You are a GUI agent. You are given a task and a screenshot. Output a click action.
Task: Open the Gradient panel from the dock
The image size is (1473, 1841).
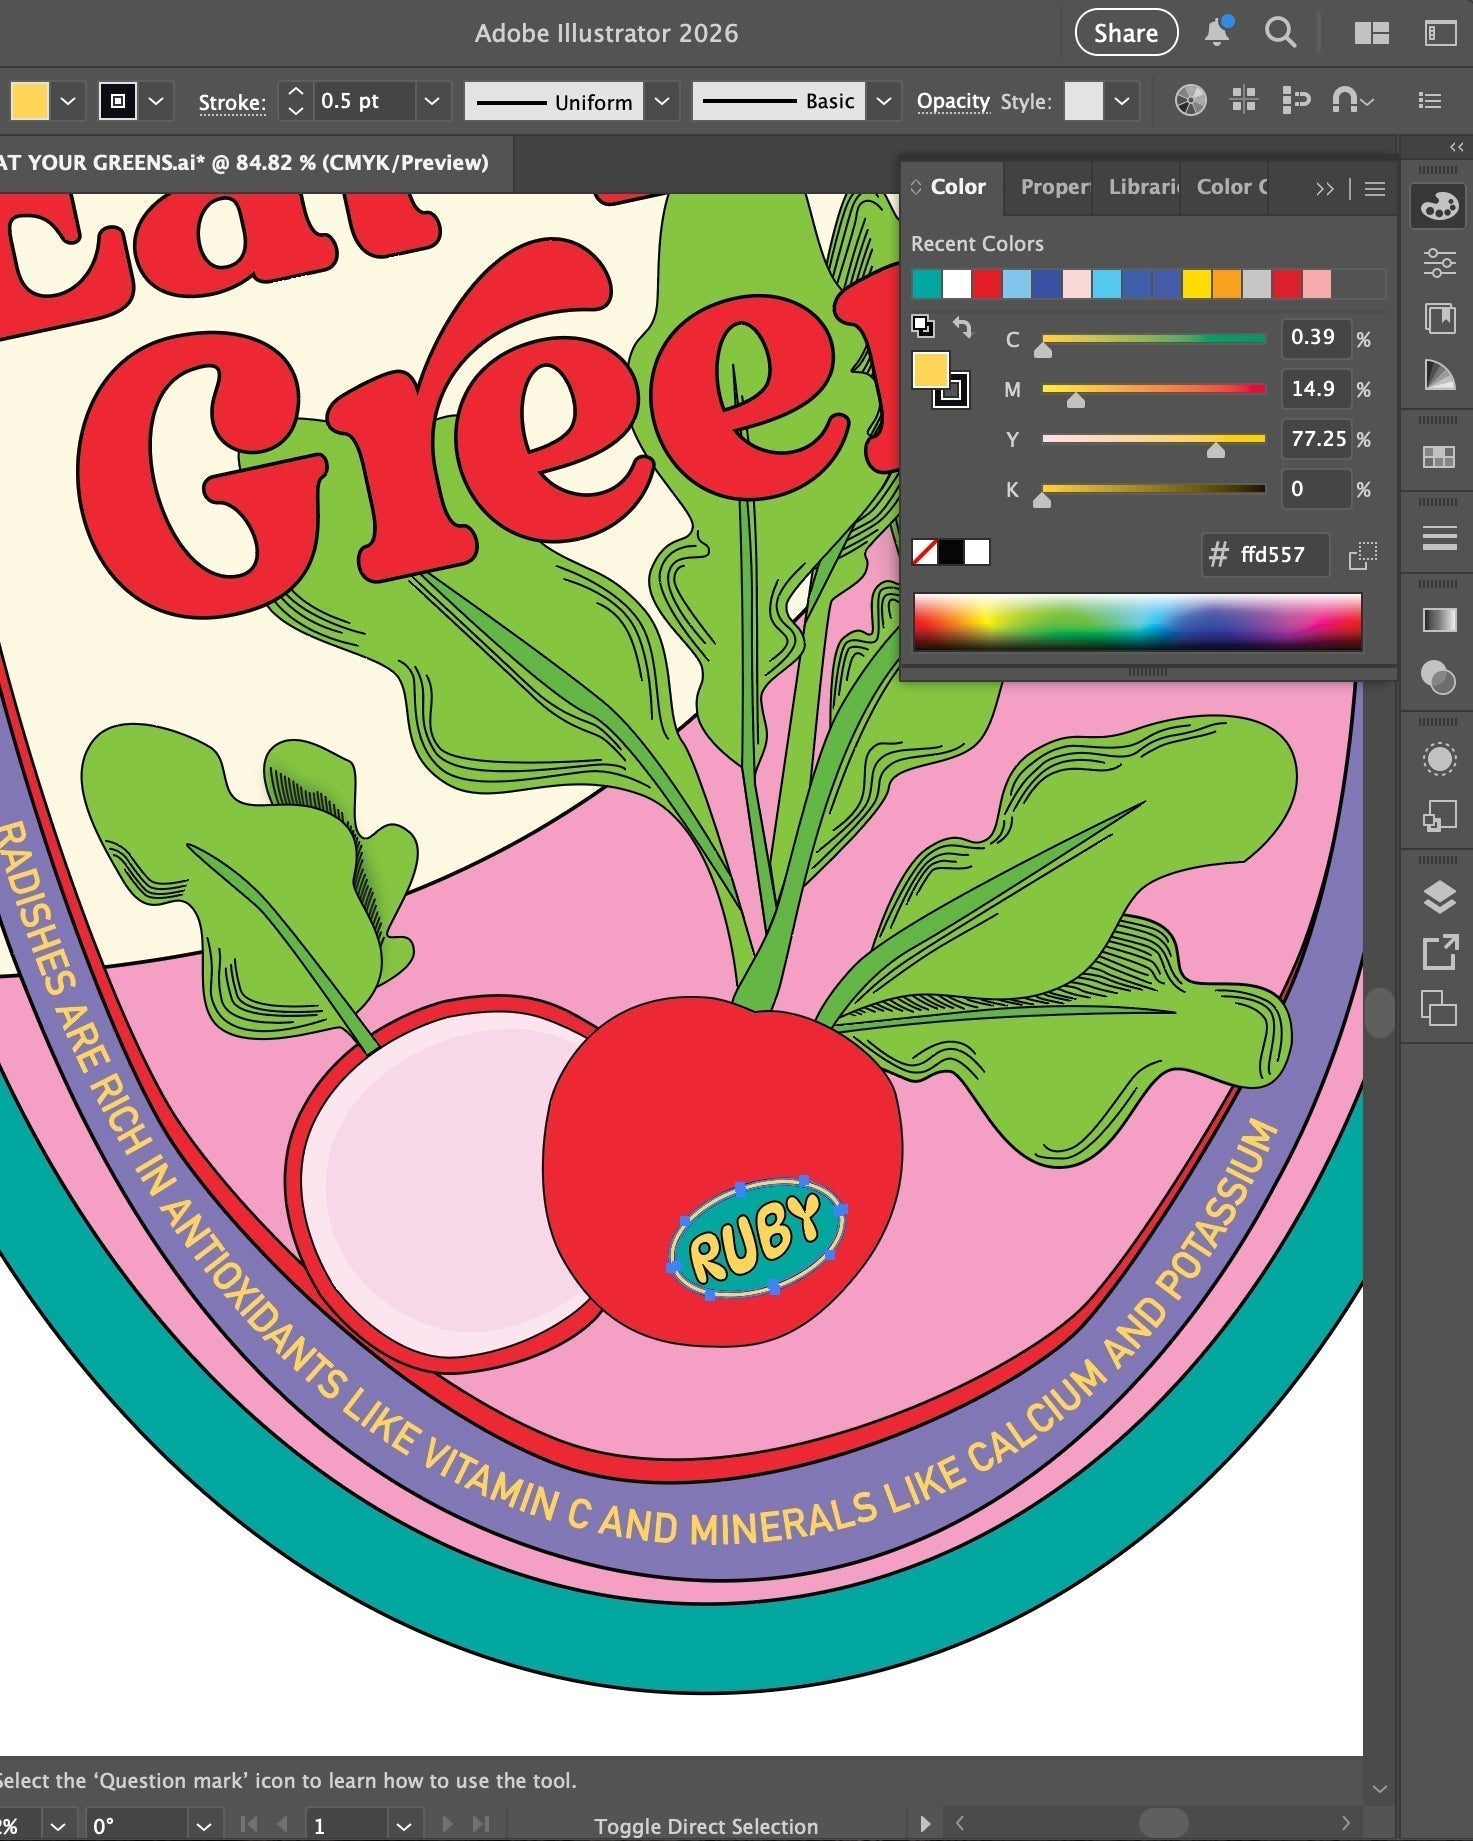click(1439, 620)
